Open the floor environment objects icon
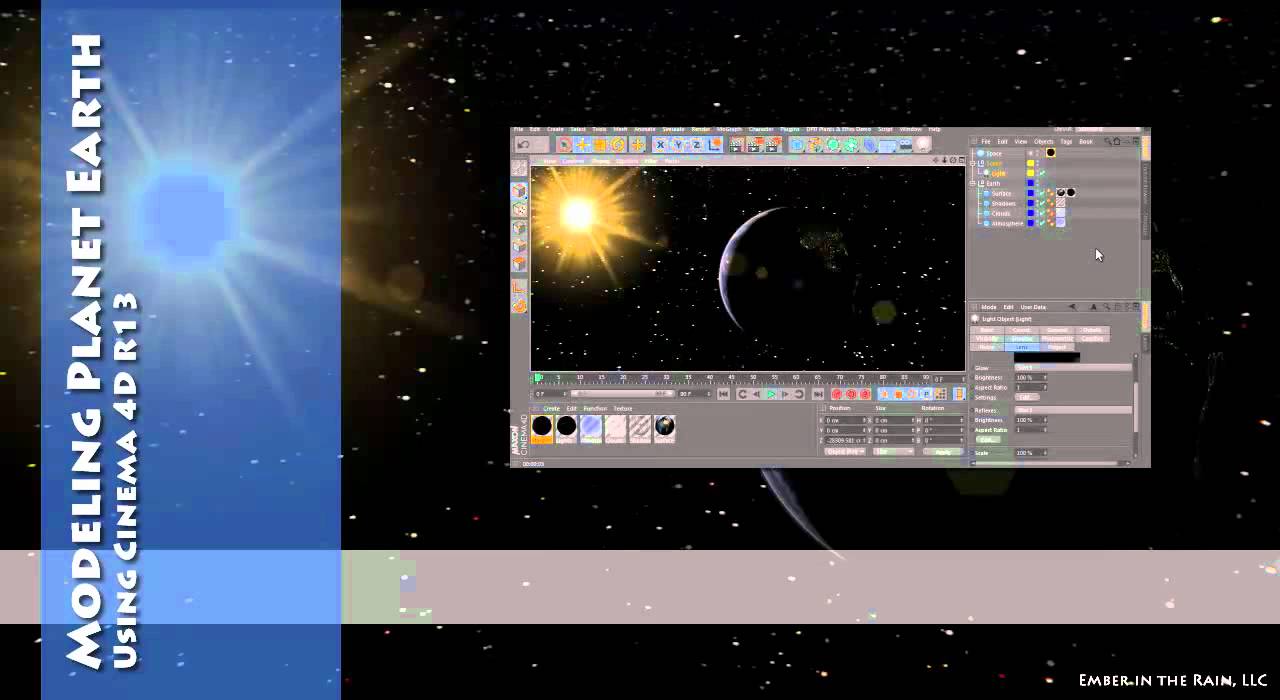This screenshot has height=700, width=1280. click(887, 144)
